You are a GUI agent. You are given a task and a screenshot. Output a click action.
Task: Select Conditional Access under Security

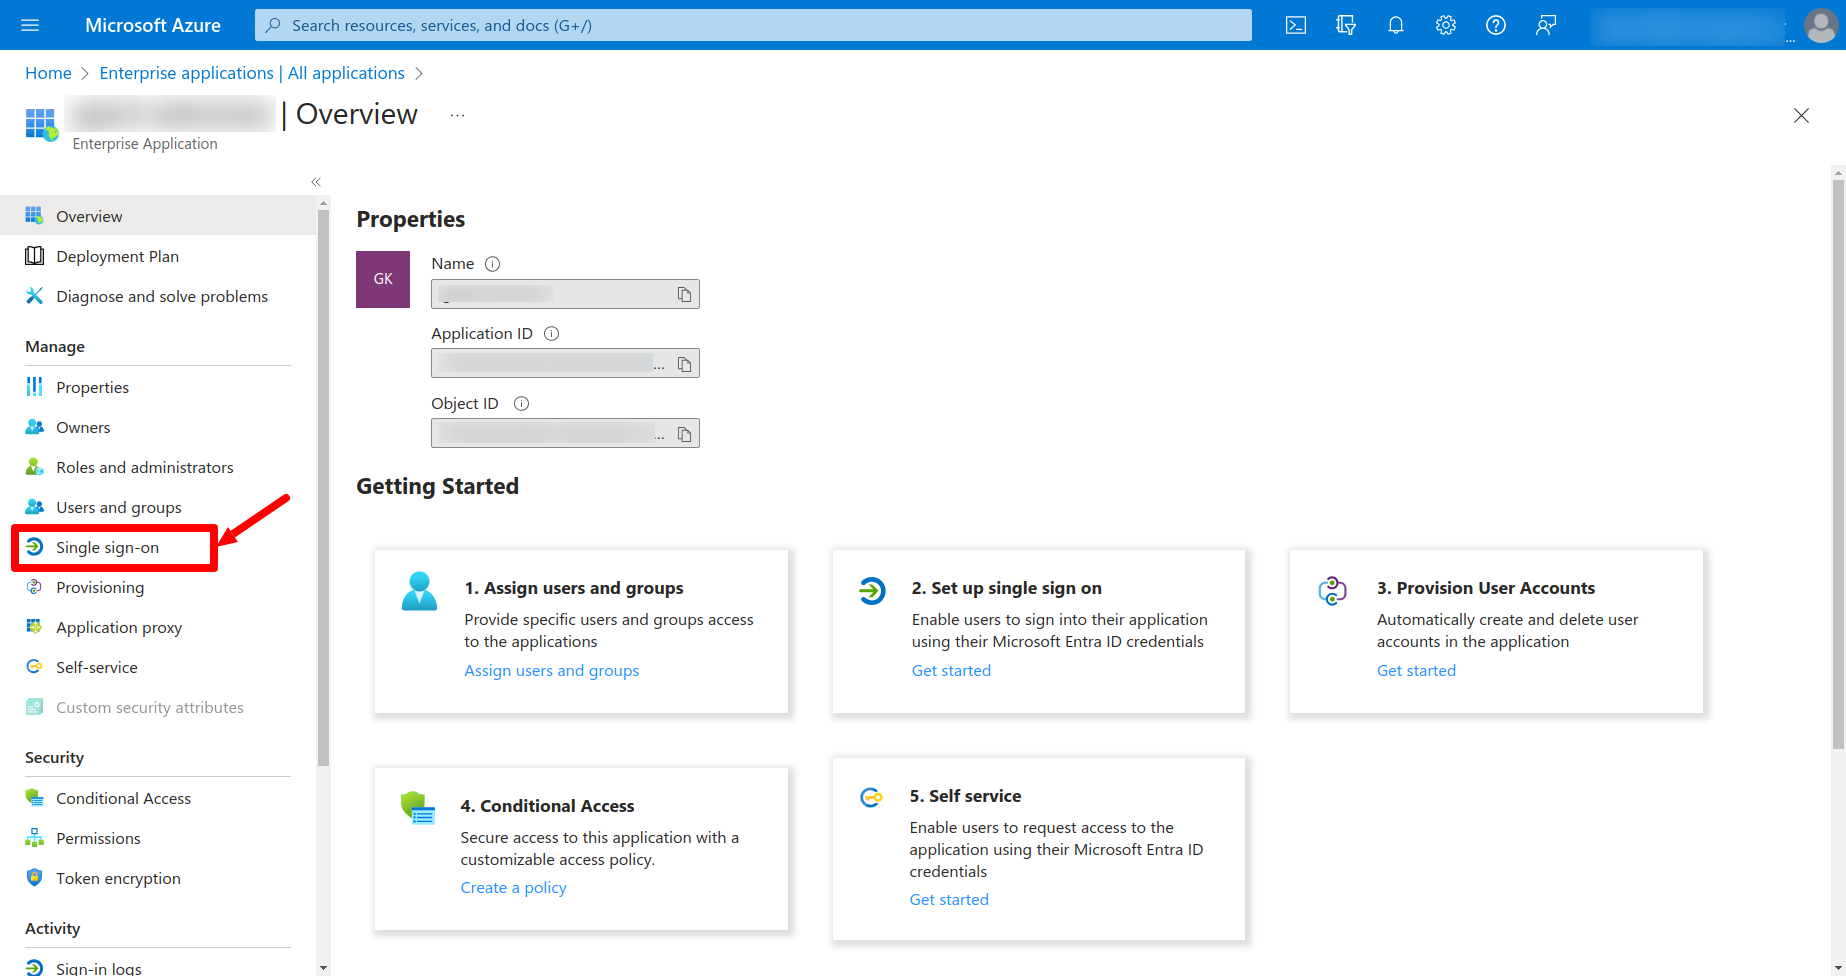tap(123, 798)
